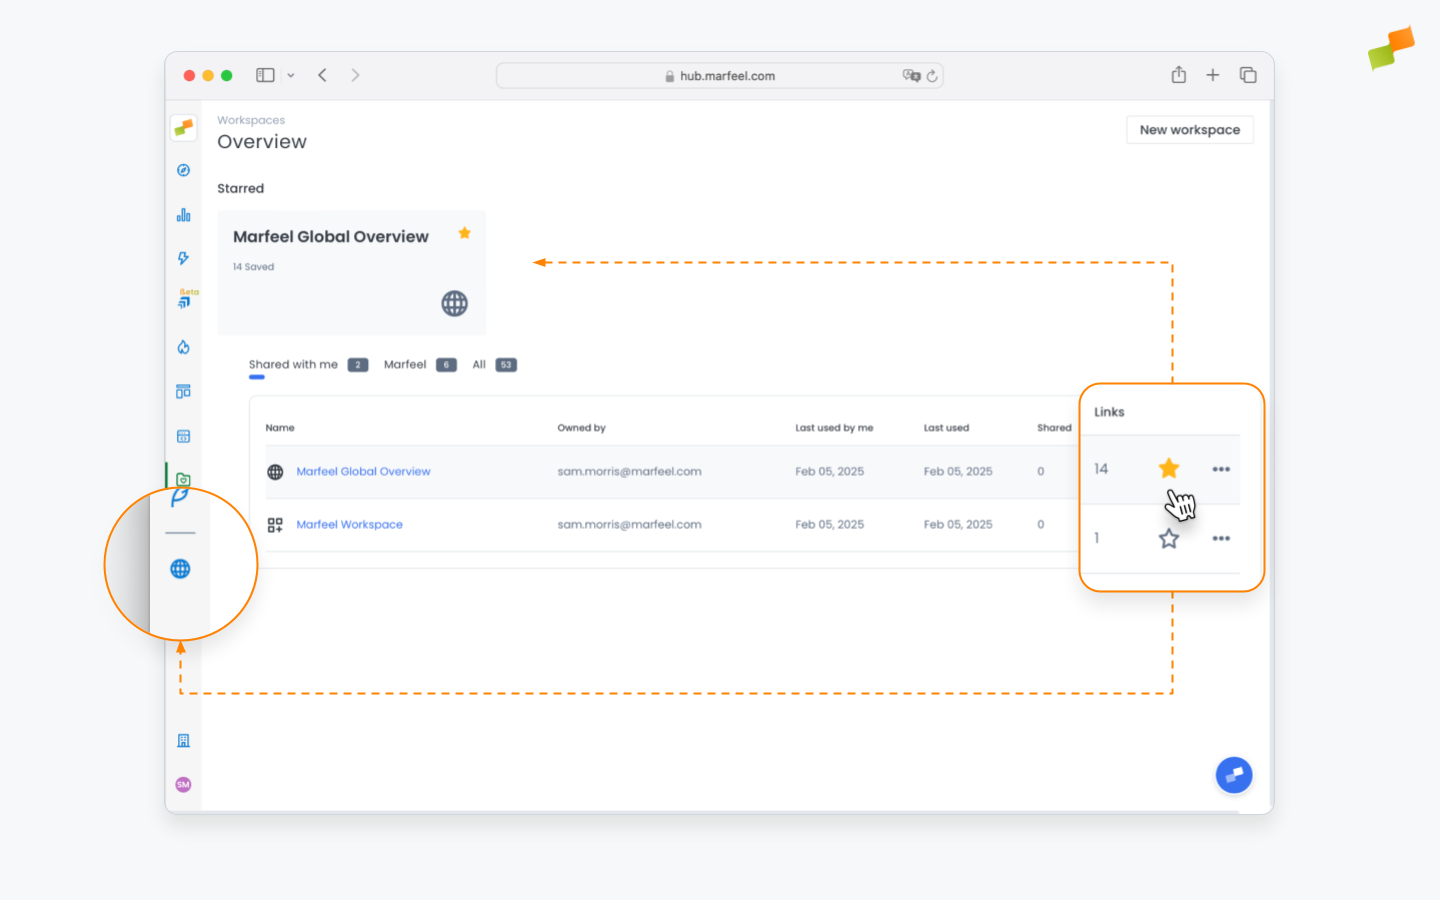Star the Marfeel Workspace row
The image size is (1440, 900).
point(1168,539)
